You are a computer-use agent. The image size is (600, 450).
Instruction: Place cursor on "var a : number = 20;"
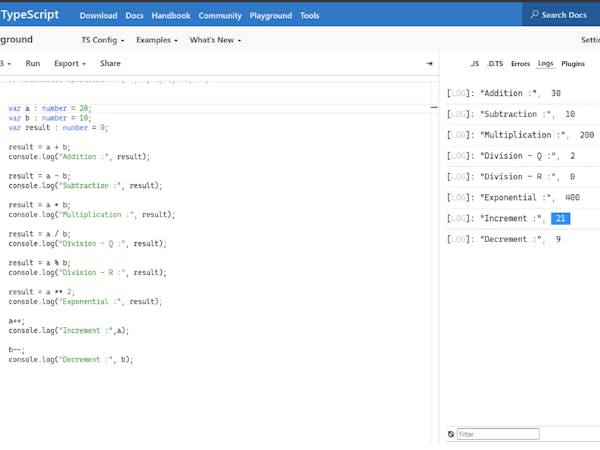(50, 108)
